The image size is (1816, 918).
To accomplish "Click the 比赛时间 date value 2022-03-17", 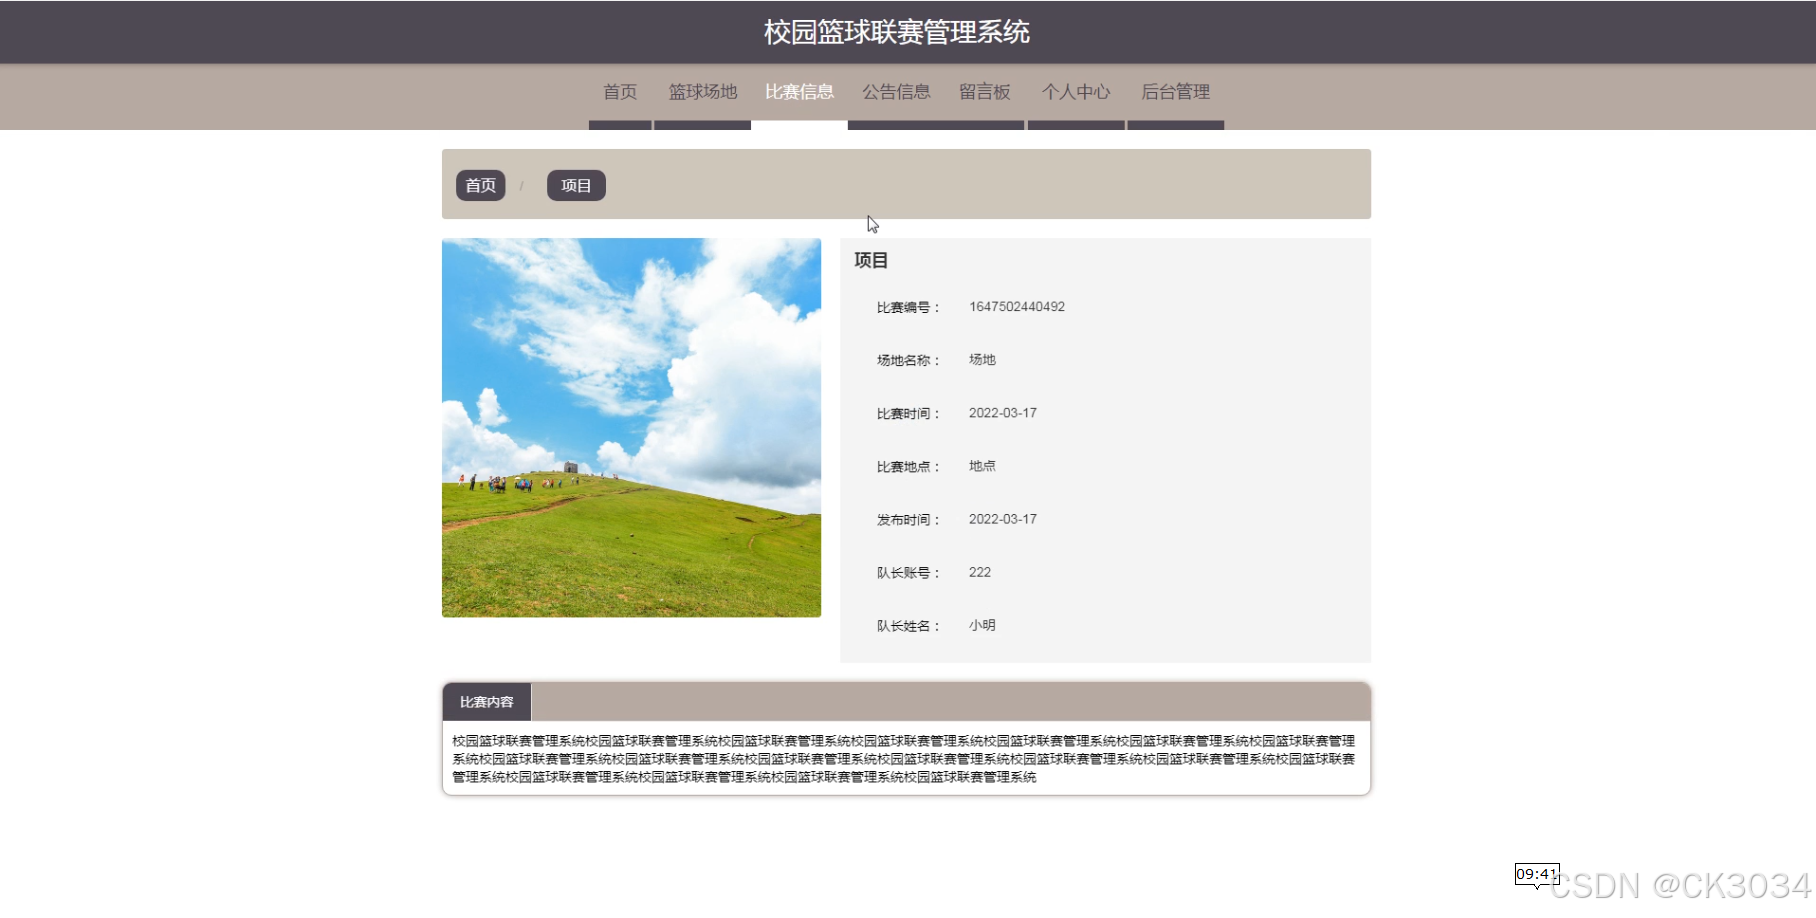I will 1003,413.
